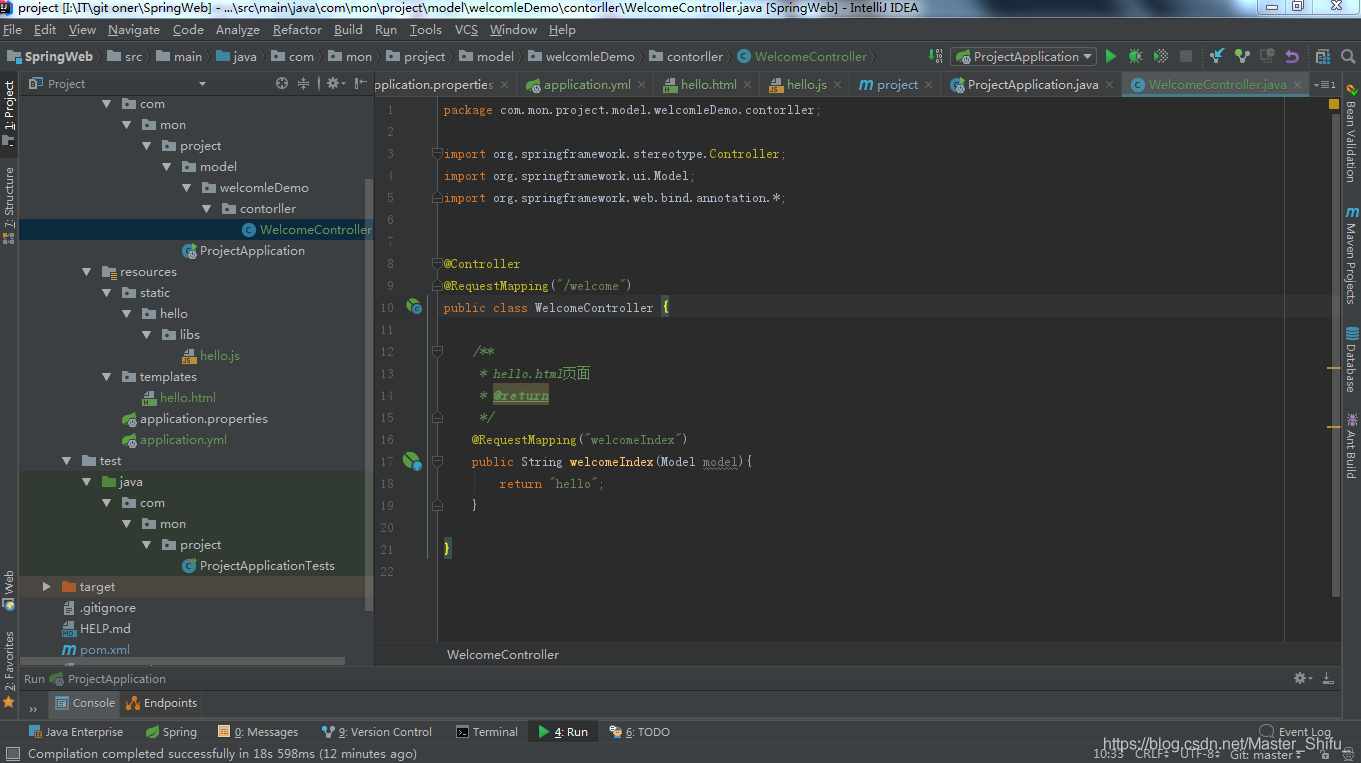Click inspection status icon at editor top right
Viewport: 1361px width, 763px height.
(x=1334, y=104)
